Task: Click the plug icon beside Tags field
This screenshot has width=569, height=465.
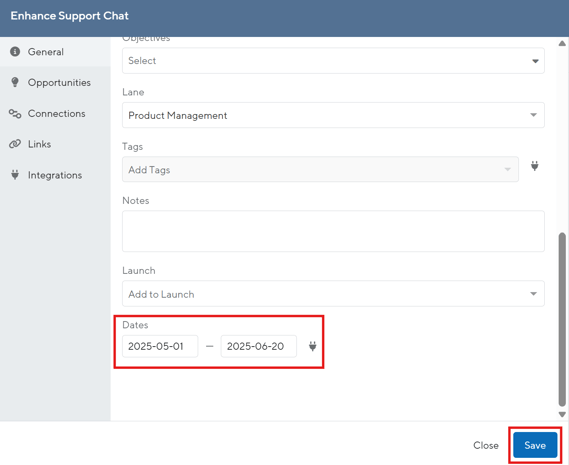Action: click(x=535, y=166)
